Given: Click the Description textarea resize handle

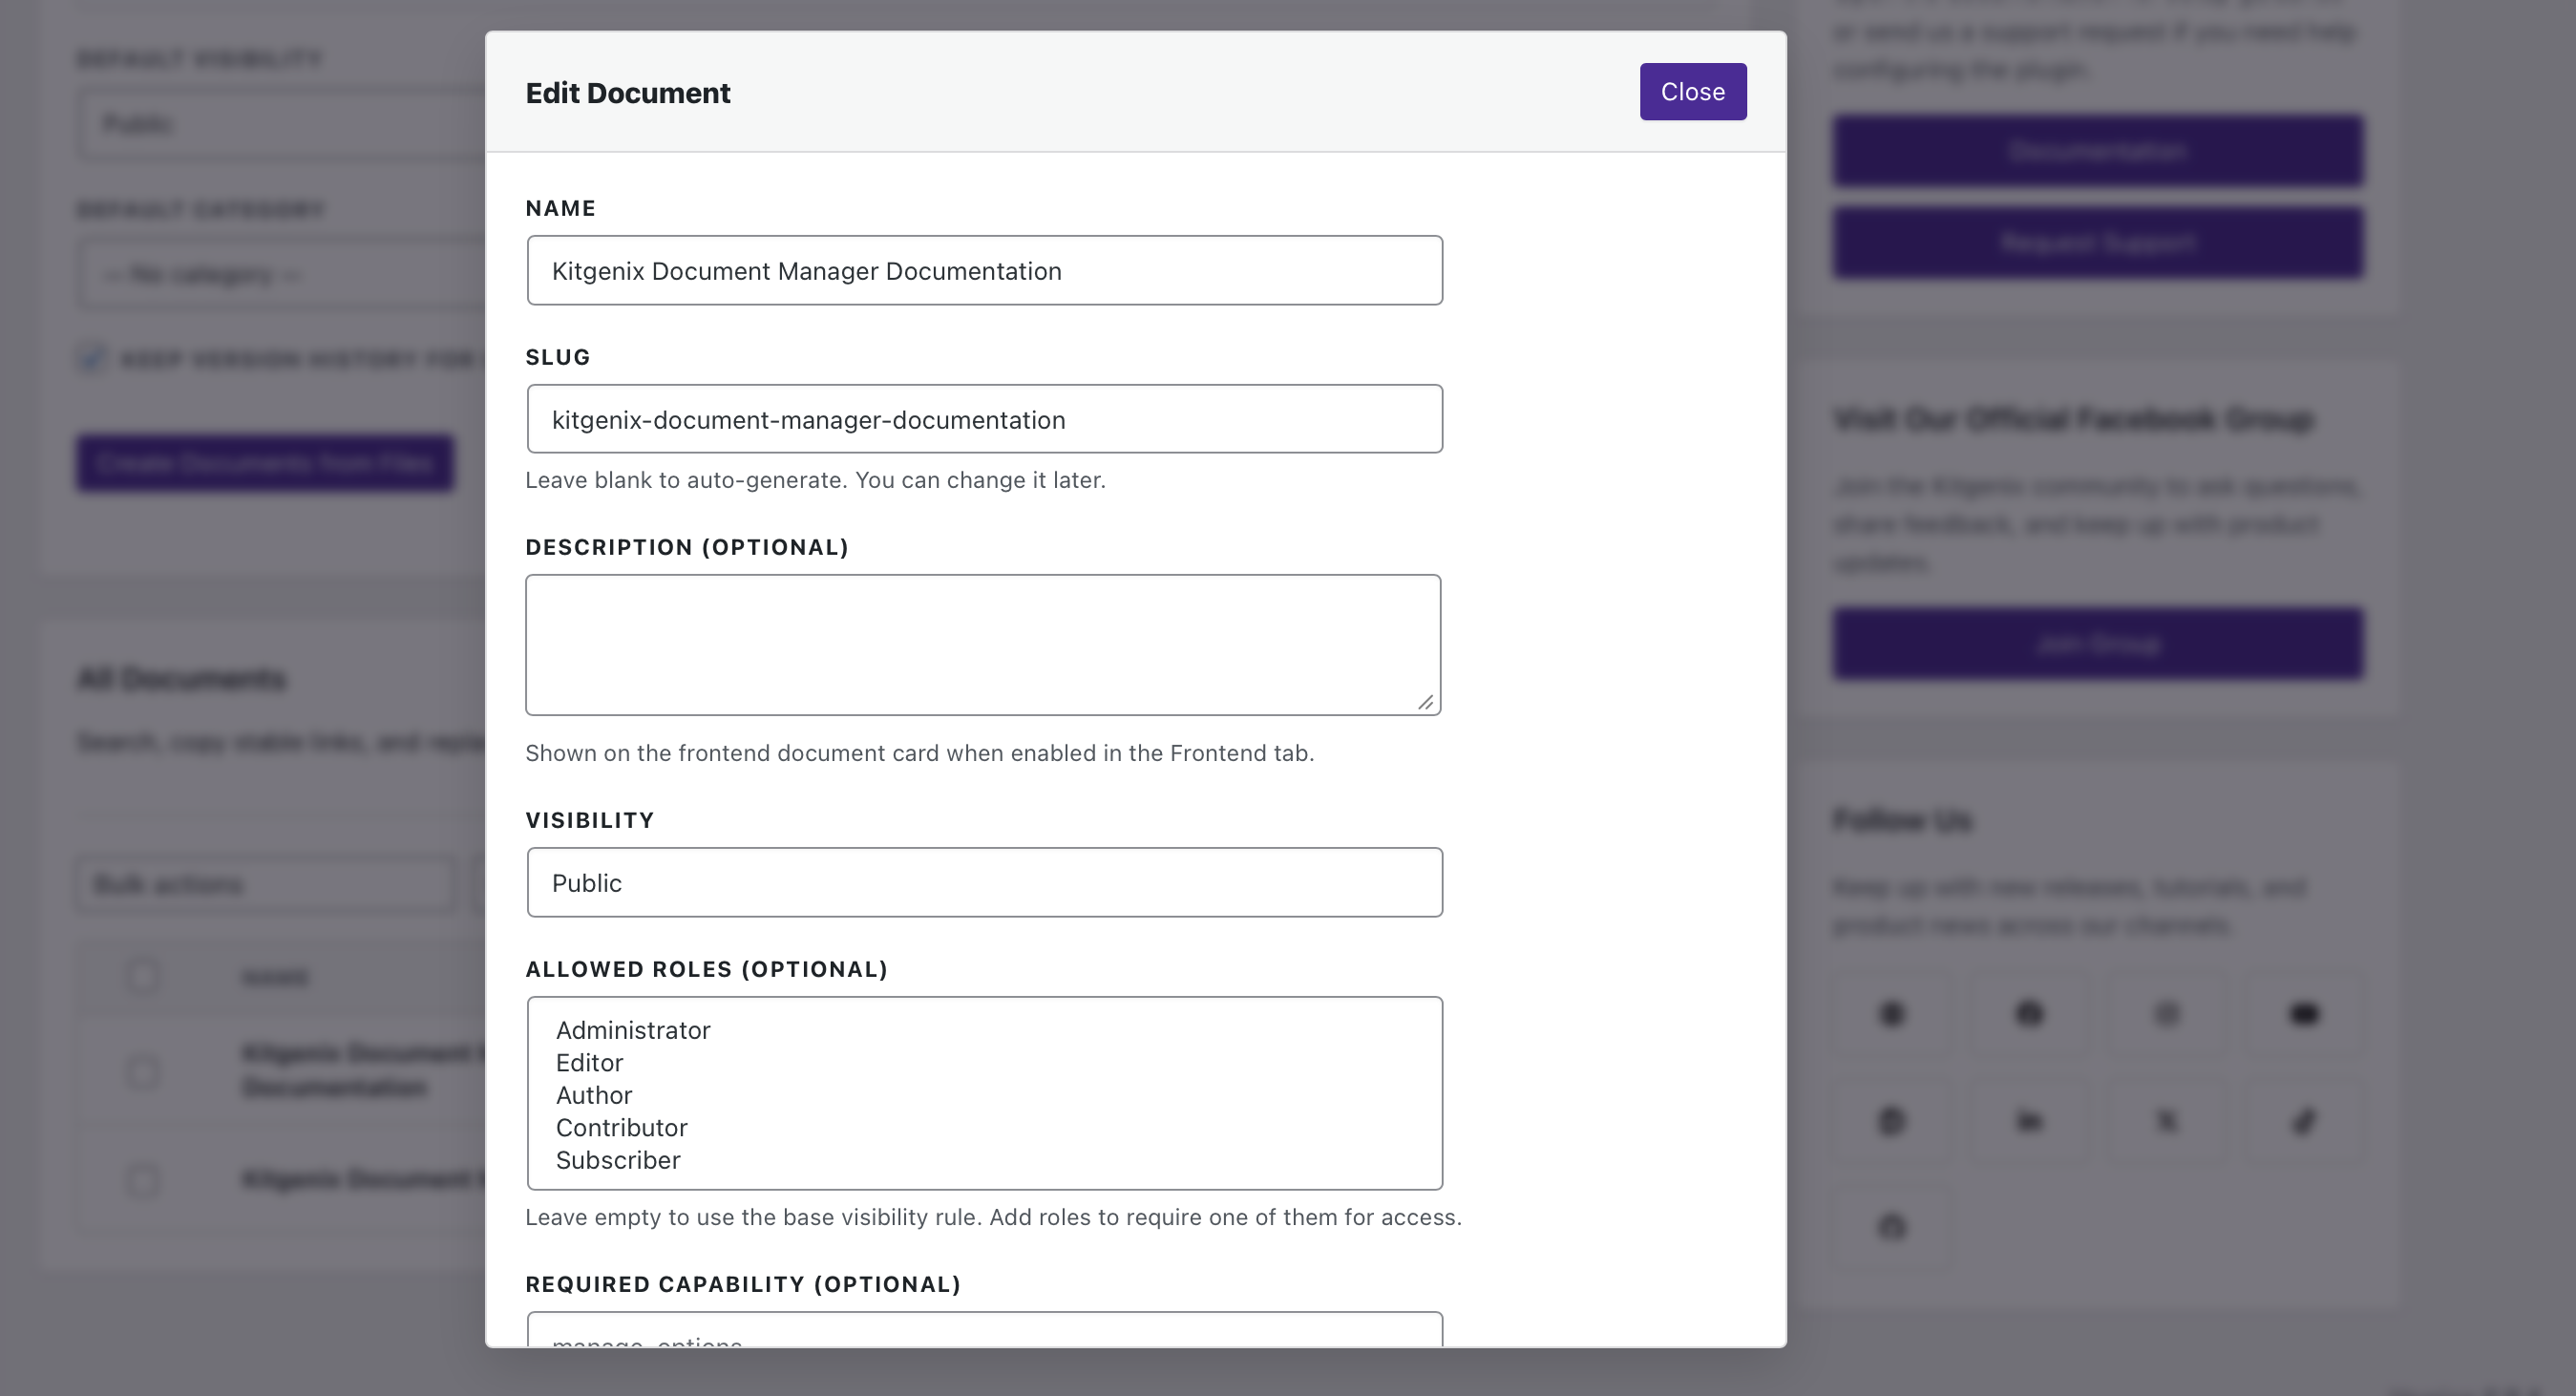Looking at the screenshot, I should (1426, 702).
